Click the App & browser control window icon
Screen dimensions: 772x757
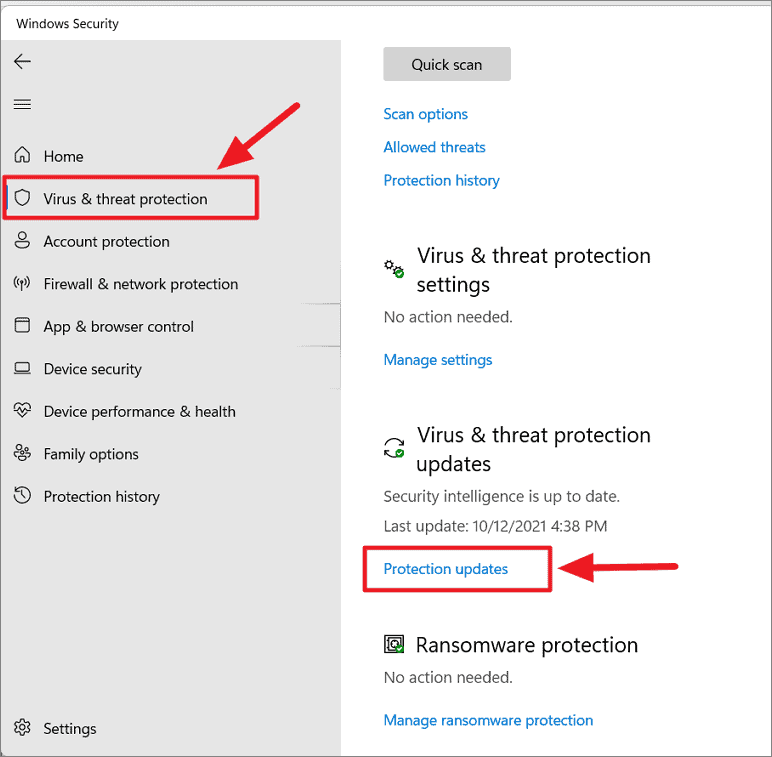(x=22, y=325)
